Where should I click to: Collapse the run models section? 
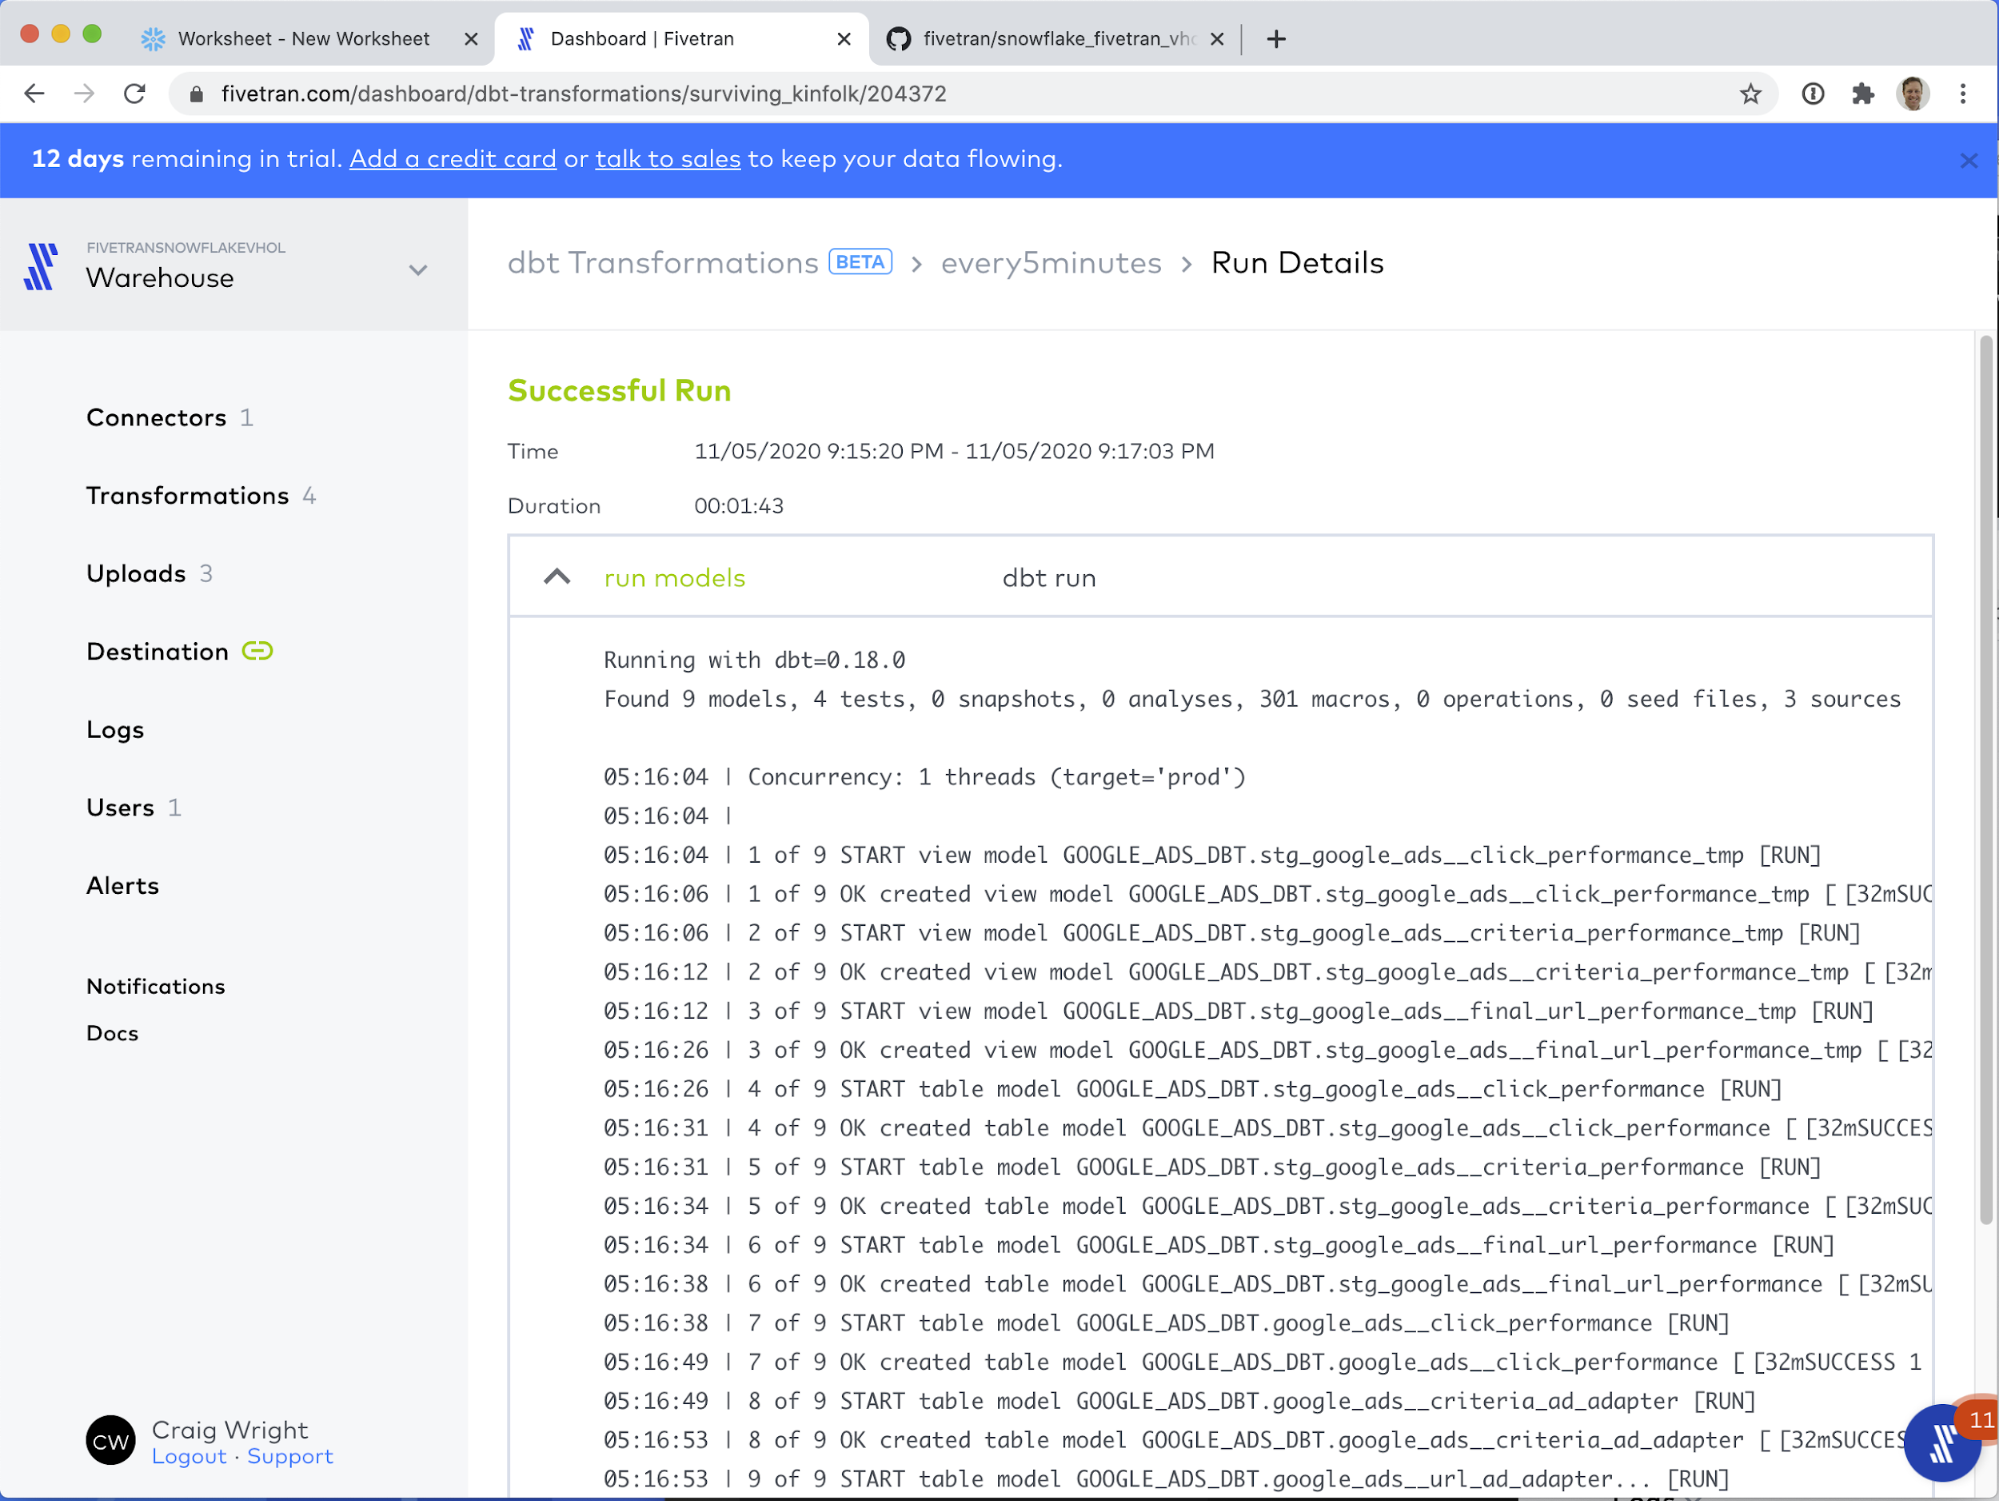click(557, 577)
